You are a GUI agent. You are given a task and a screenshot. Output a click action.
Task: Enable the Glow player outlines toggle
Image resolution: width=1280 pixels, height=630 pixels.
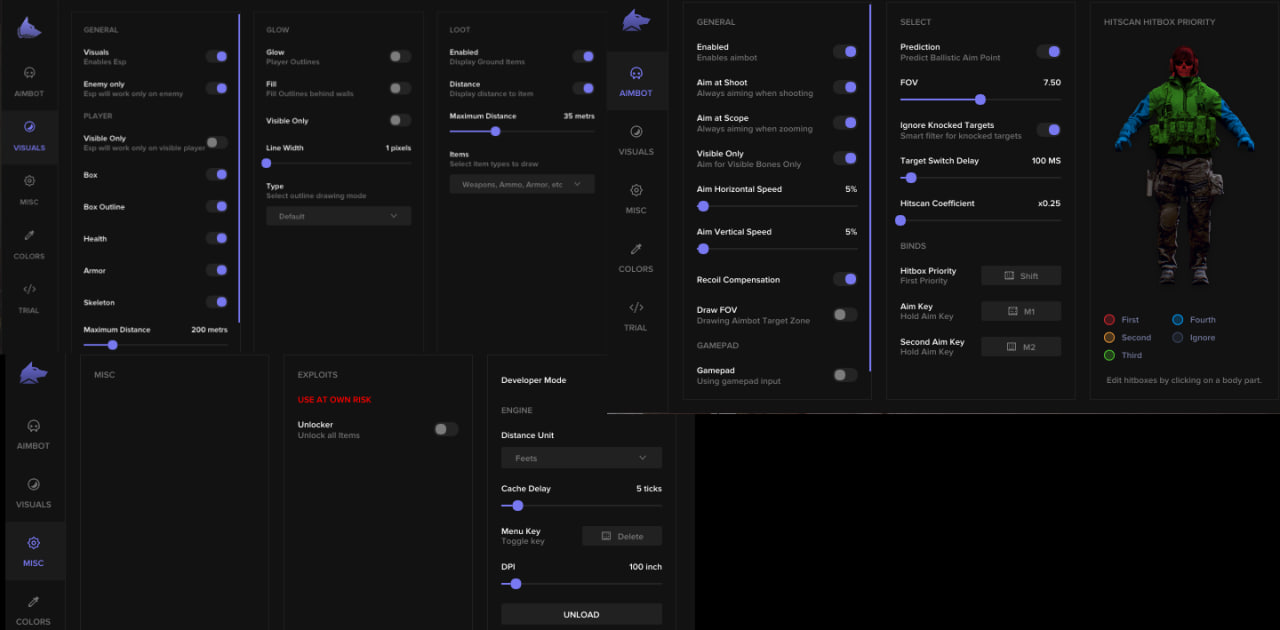pyautogui.click(x=399, y=57)
